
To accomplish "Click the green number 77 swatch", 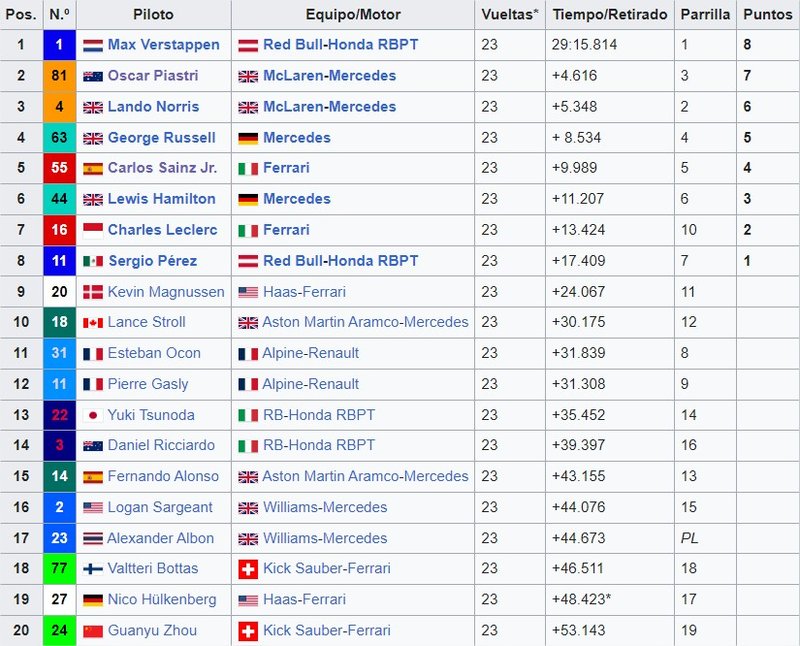I will click(59, 568).
